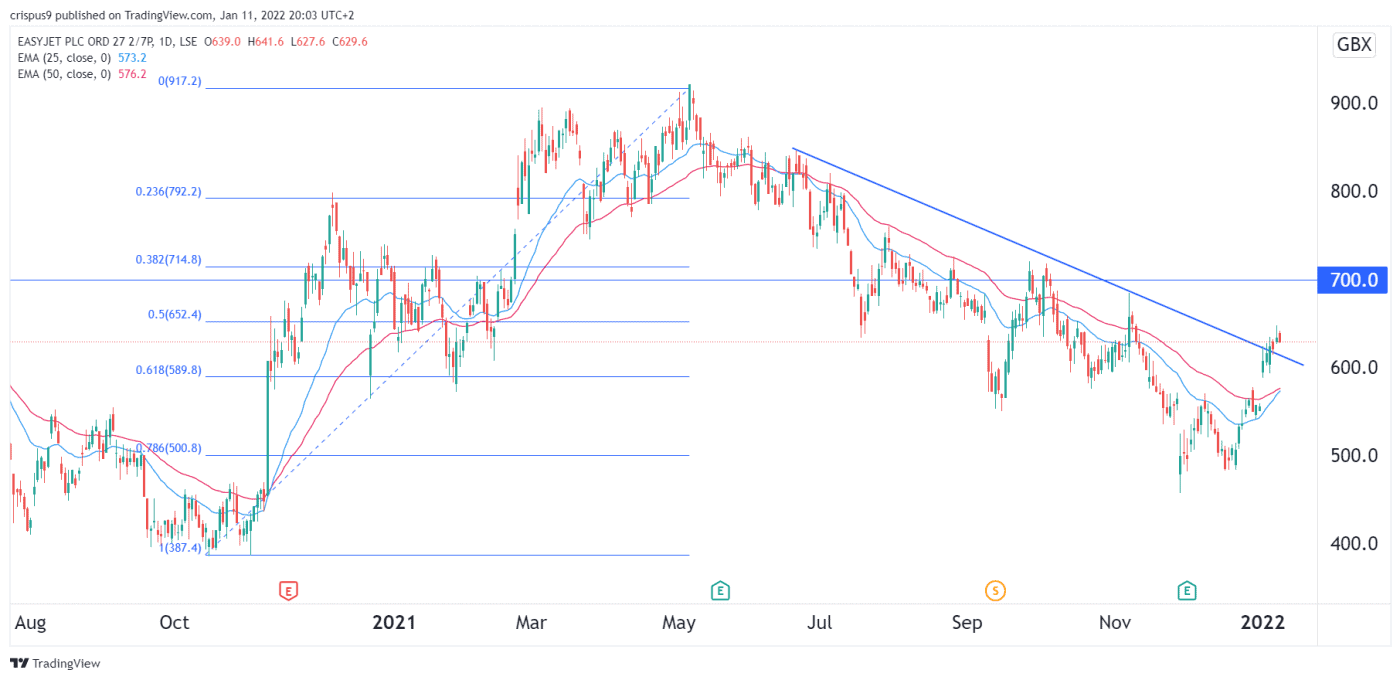Select the blue 700.0 price alert label
Screen dimensions: 1400x680
1352,281
